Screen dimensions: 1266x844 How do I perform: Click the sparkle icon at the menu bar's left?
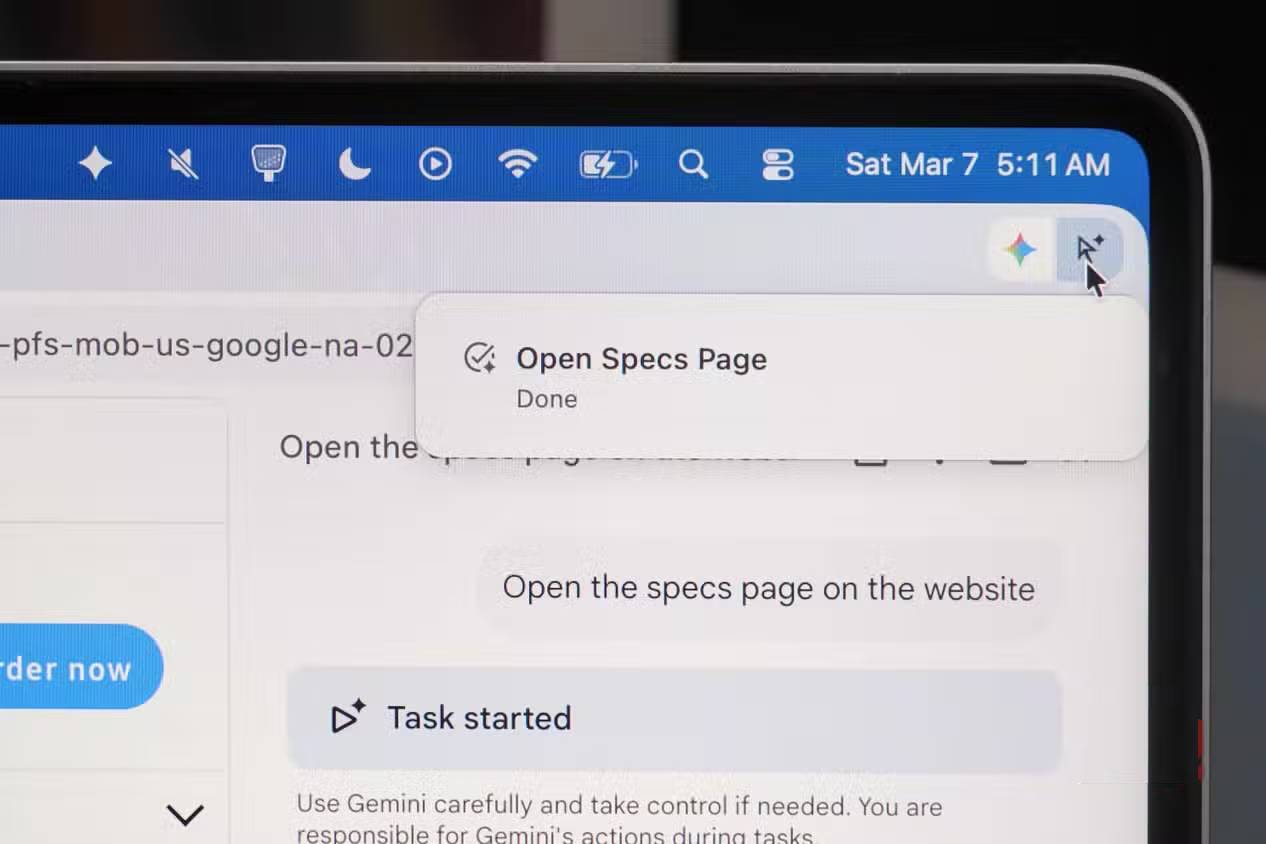click(x=95, y=164)
